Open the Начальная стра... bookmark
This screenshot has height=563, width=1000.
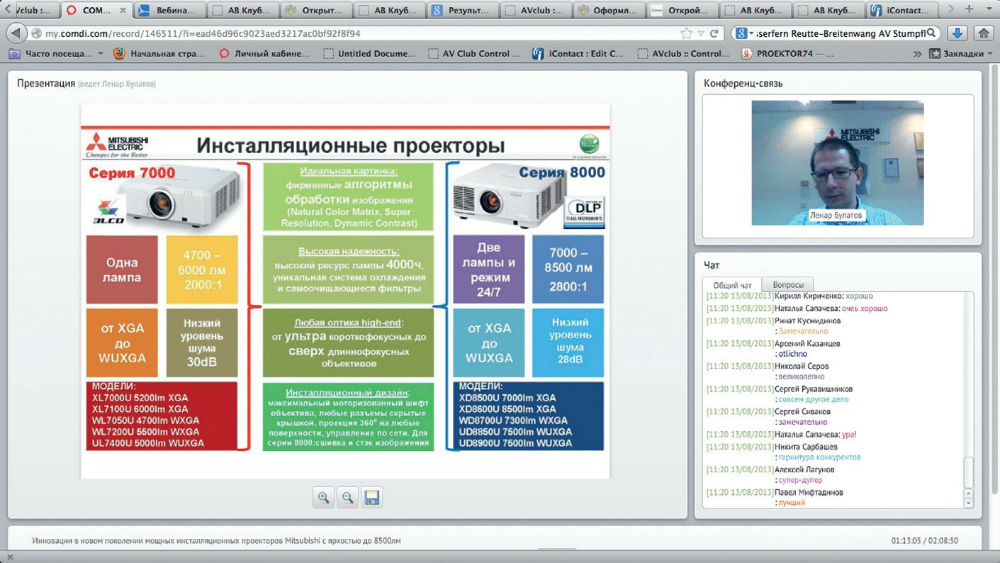coord(159,54)
